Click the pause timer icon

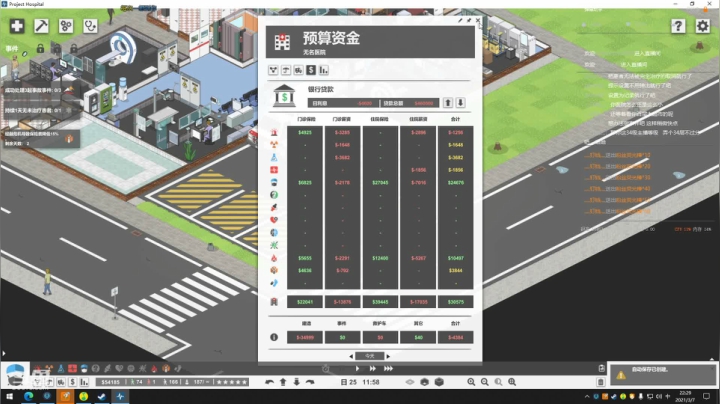tap(326, 369)
